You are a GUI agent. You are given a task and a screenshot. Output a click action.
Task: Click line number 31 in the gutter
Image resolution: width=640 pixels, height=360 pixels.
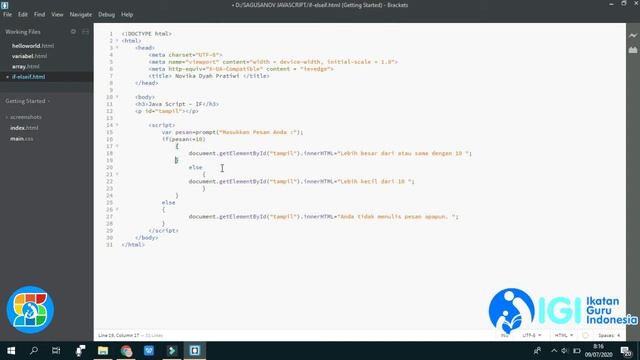pyautogui.click(x=109, y=245)
